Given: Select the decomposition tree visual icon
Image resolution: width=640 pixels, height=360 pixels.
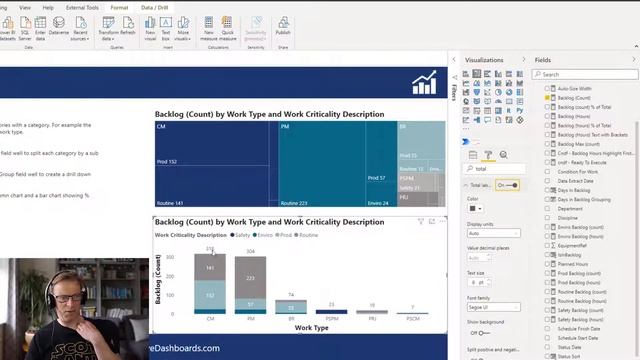Looking at the screenshot, I should tap(477, 120).
